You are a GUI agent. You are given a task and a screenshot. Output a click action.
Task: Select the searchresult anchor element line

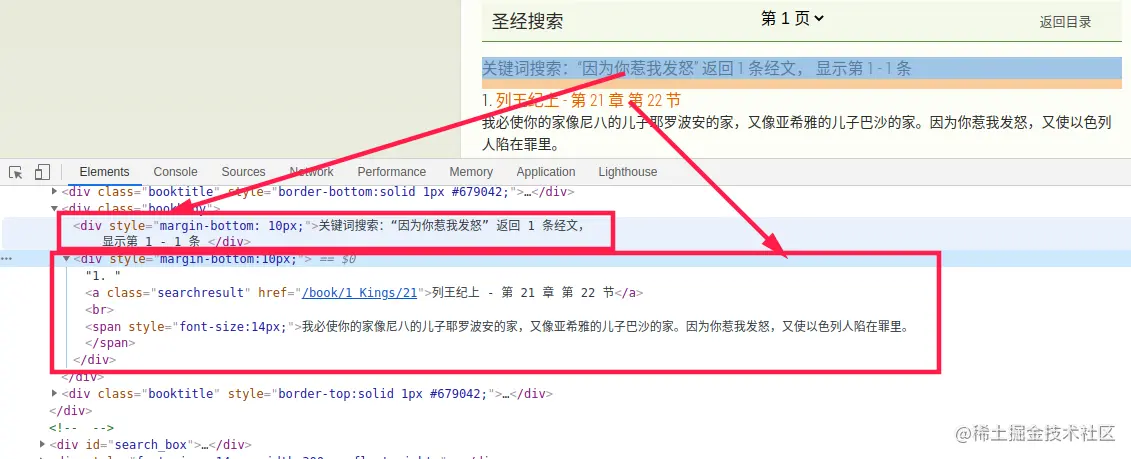364,293
